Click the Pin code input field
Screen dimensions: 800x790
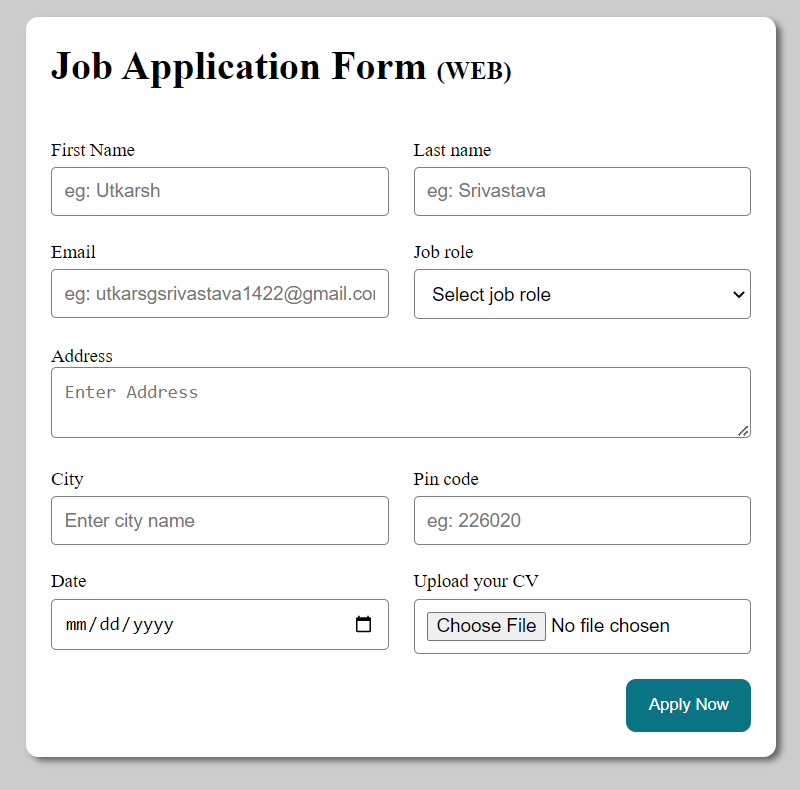(x=582, y=521)
